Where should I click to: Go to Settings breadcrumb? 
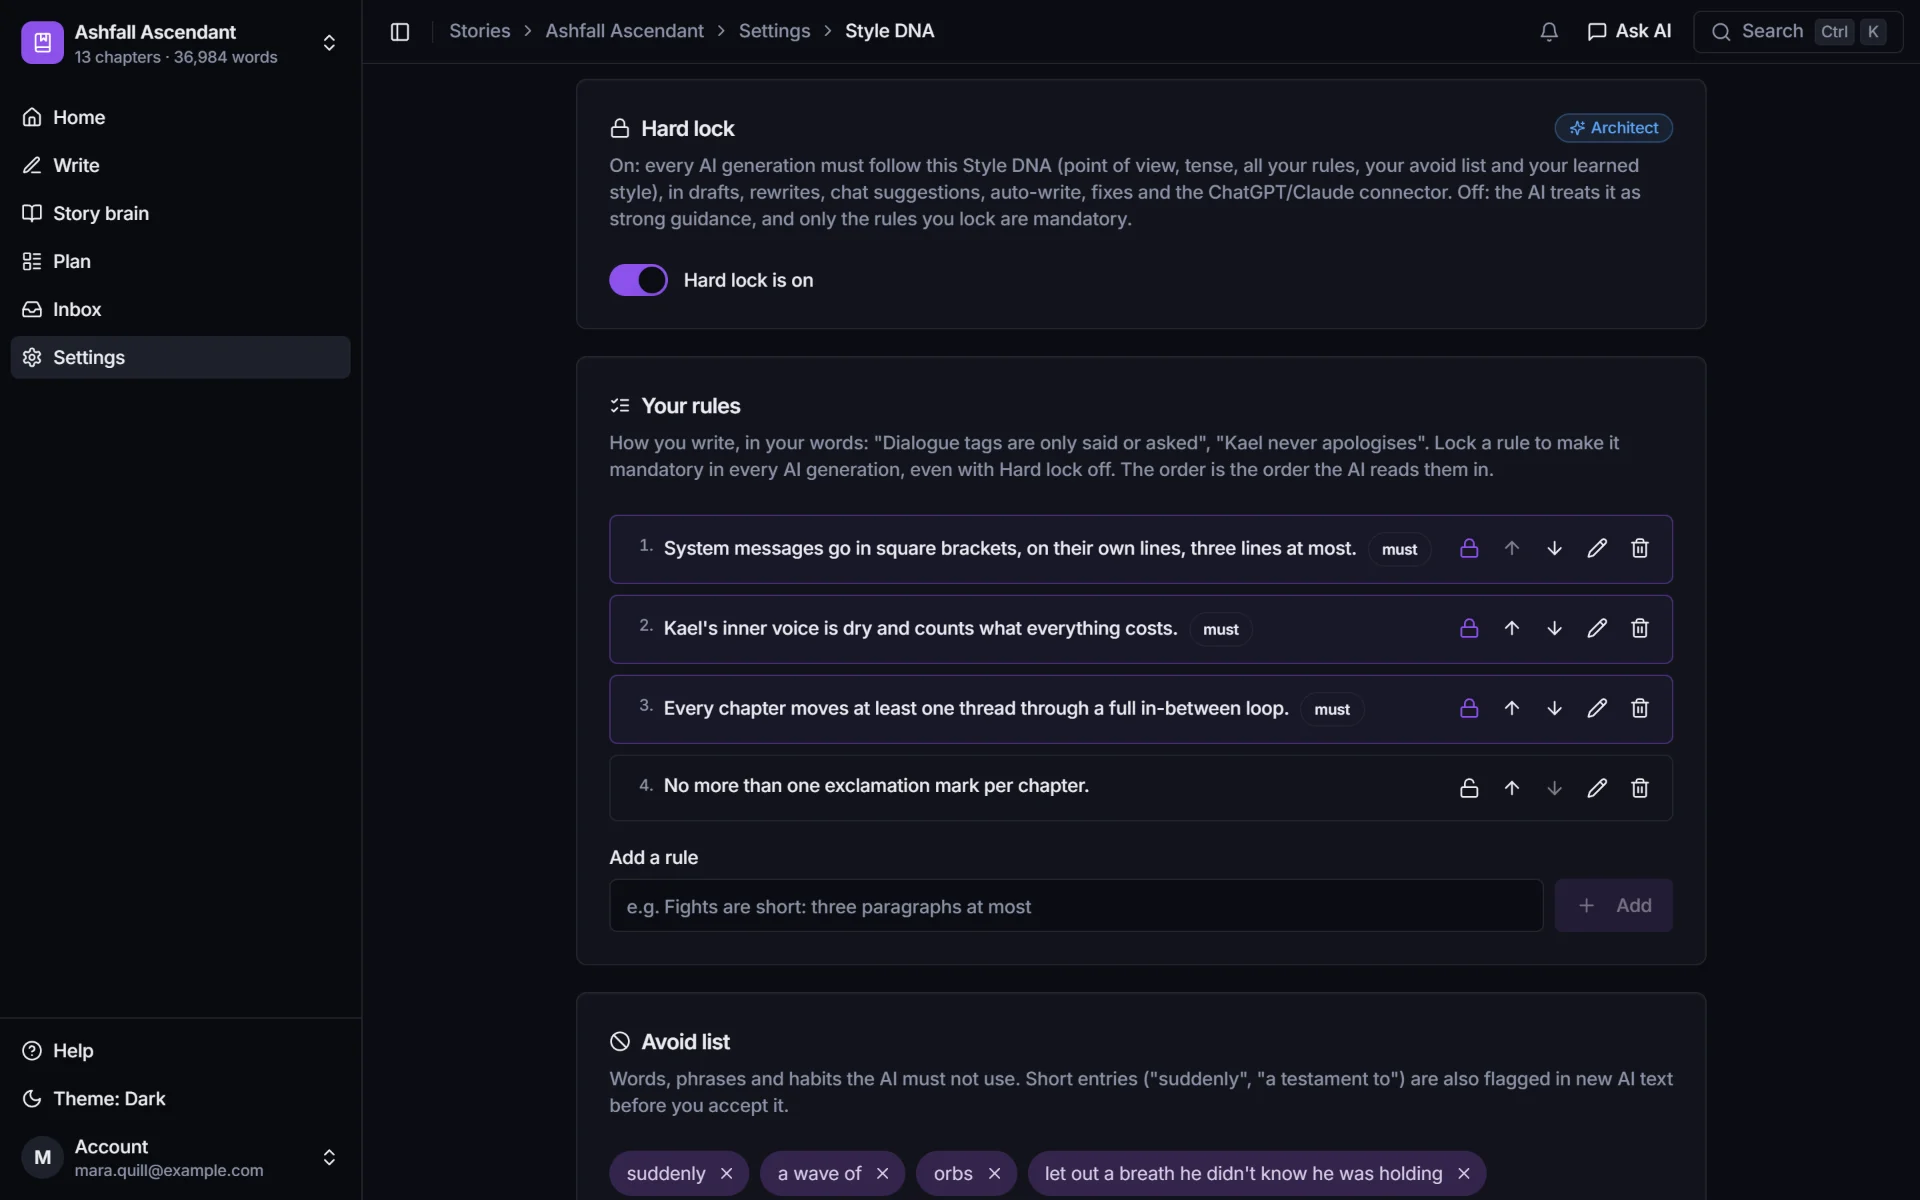774,31
